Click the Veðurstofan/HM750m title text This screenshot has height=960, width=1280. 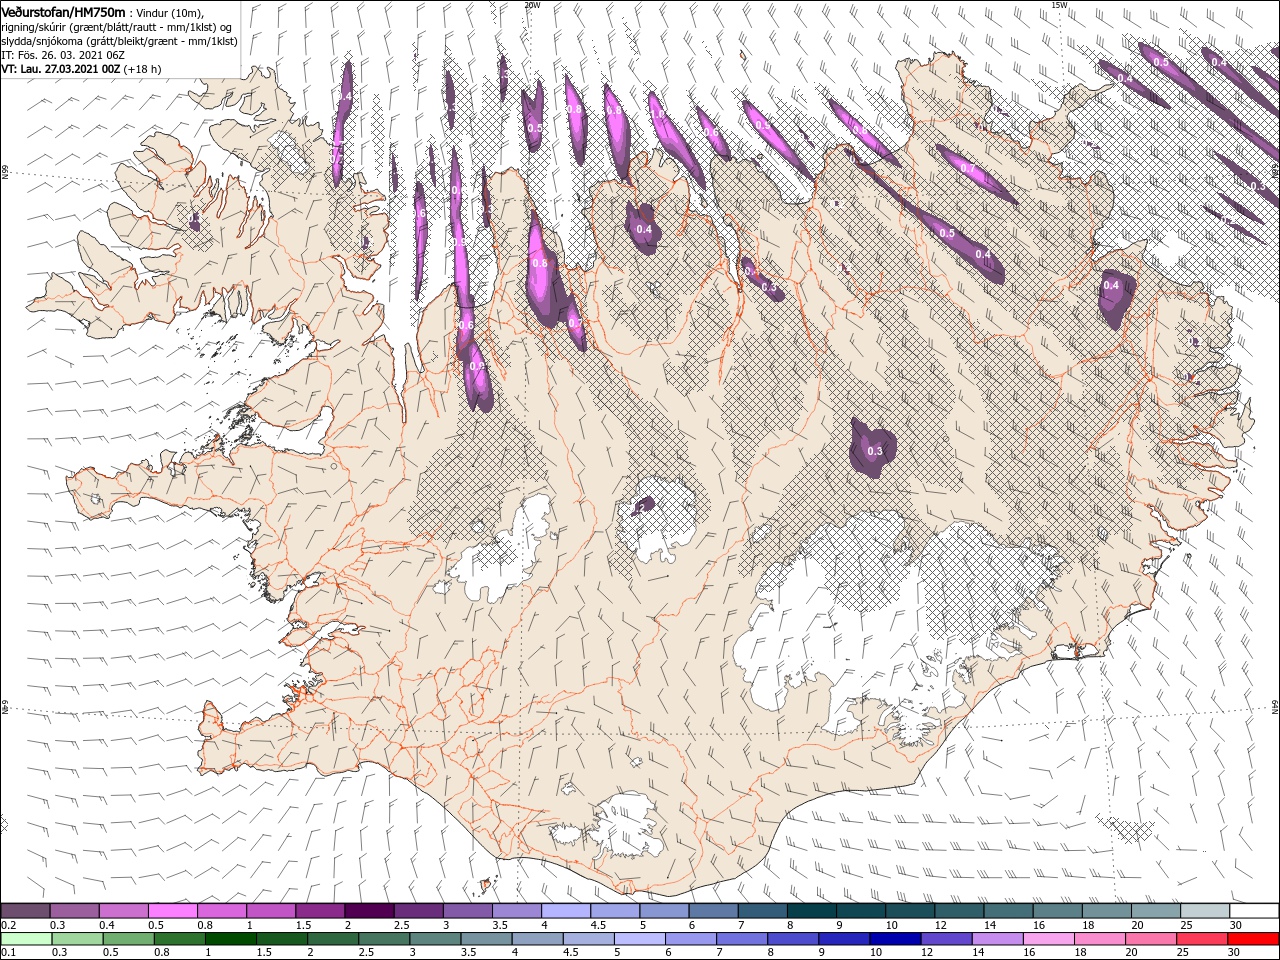[63, 12]
